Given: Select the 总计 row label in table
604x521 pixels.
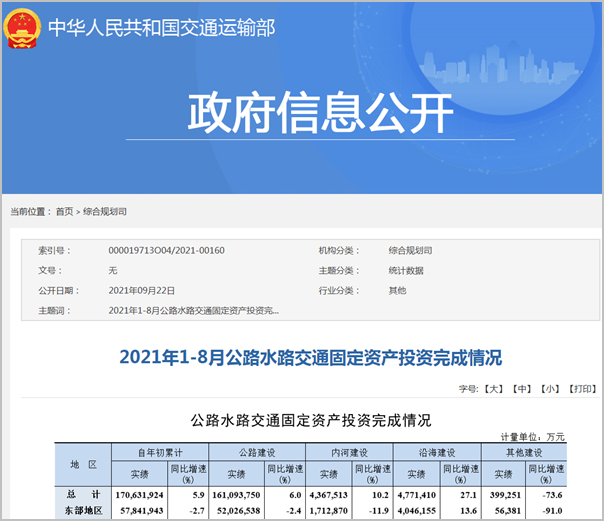Looking at the screenshot, I should point(83,494).
